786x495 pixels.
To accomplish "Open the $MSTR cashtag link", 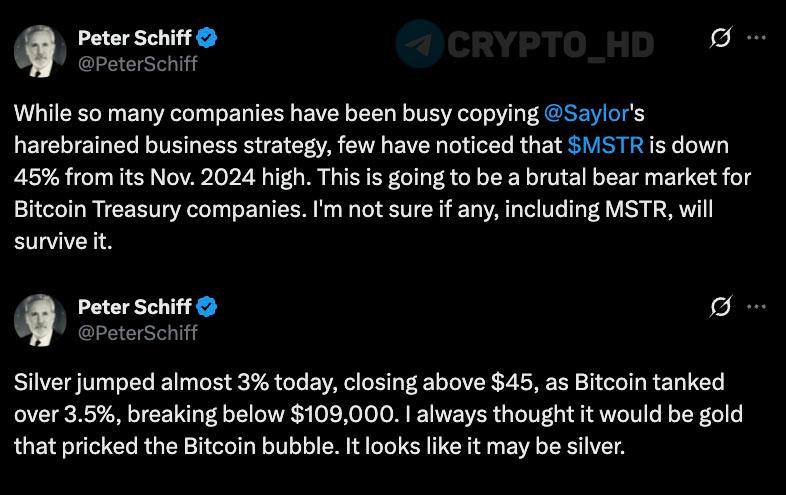I will pos(604,144).
